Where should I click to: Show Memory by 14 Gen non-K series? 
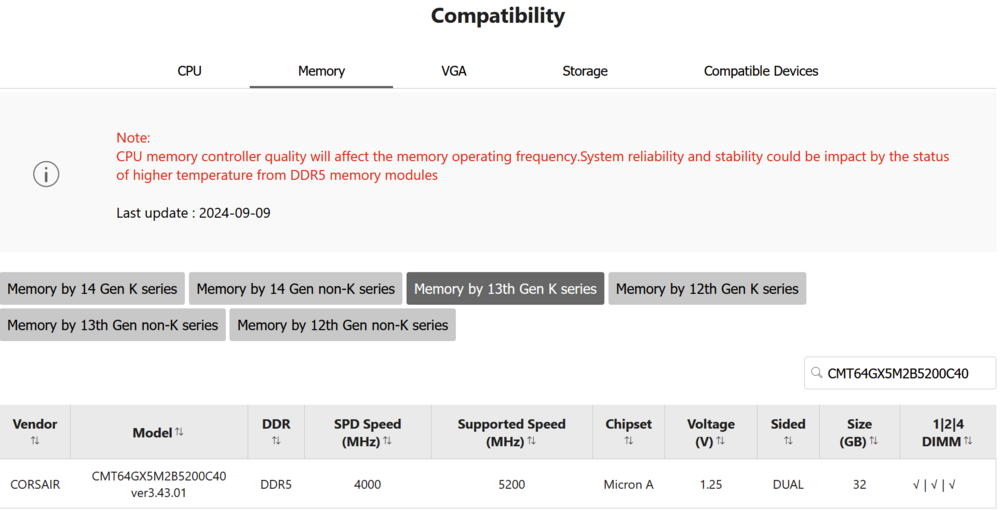pyautogui.click(x=296, y=289)
